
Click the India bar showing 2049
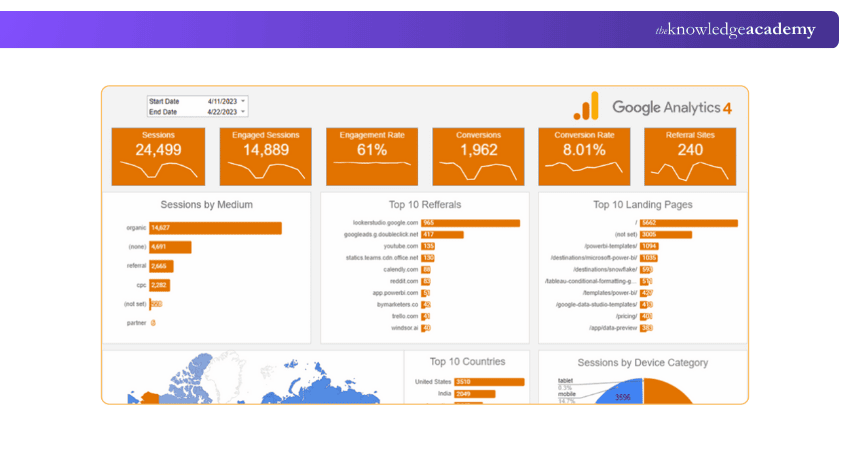tap(475, 394)
